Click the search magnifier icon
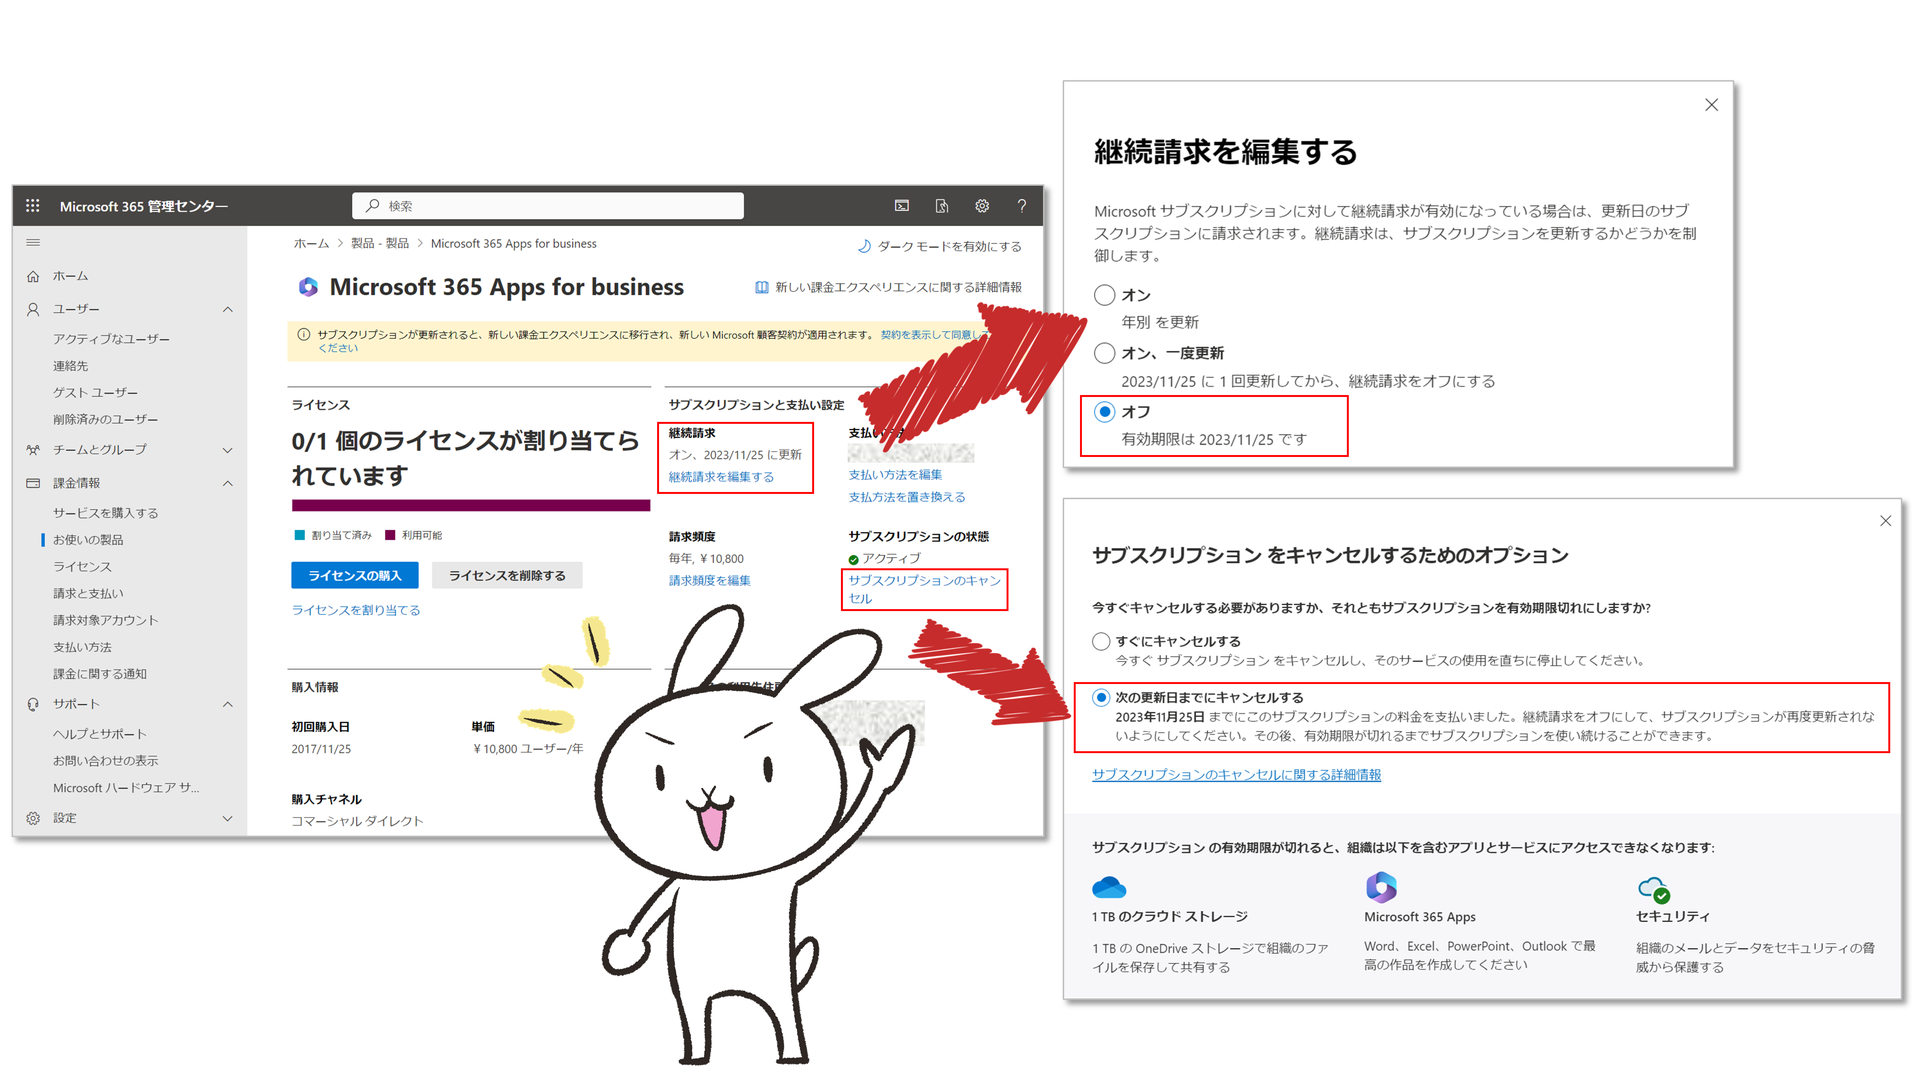1920x1080 pixels. (x=372, y=205)
